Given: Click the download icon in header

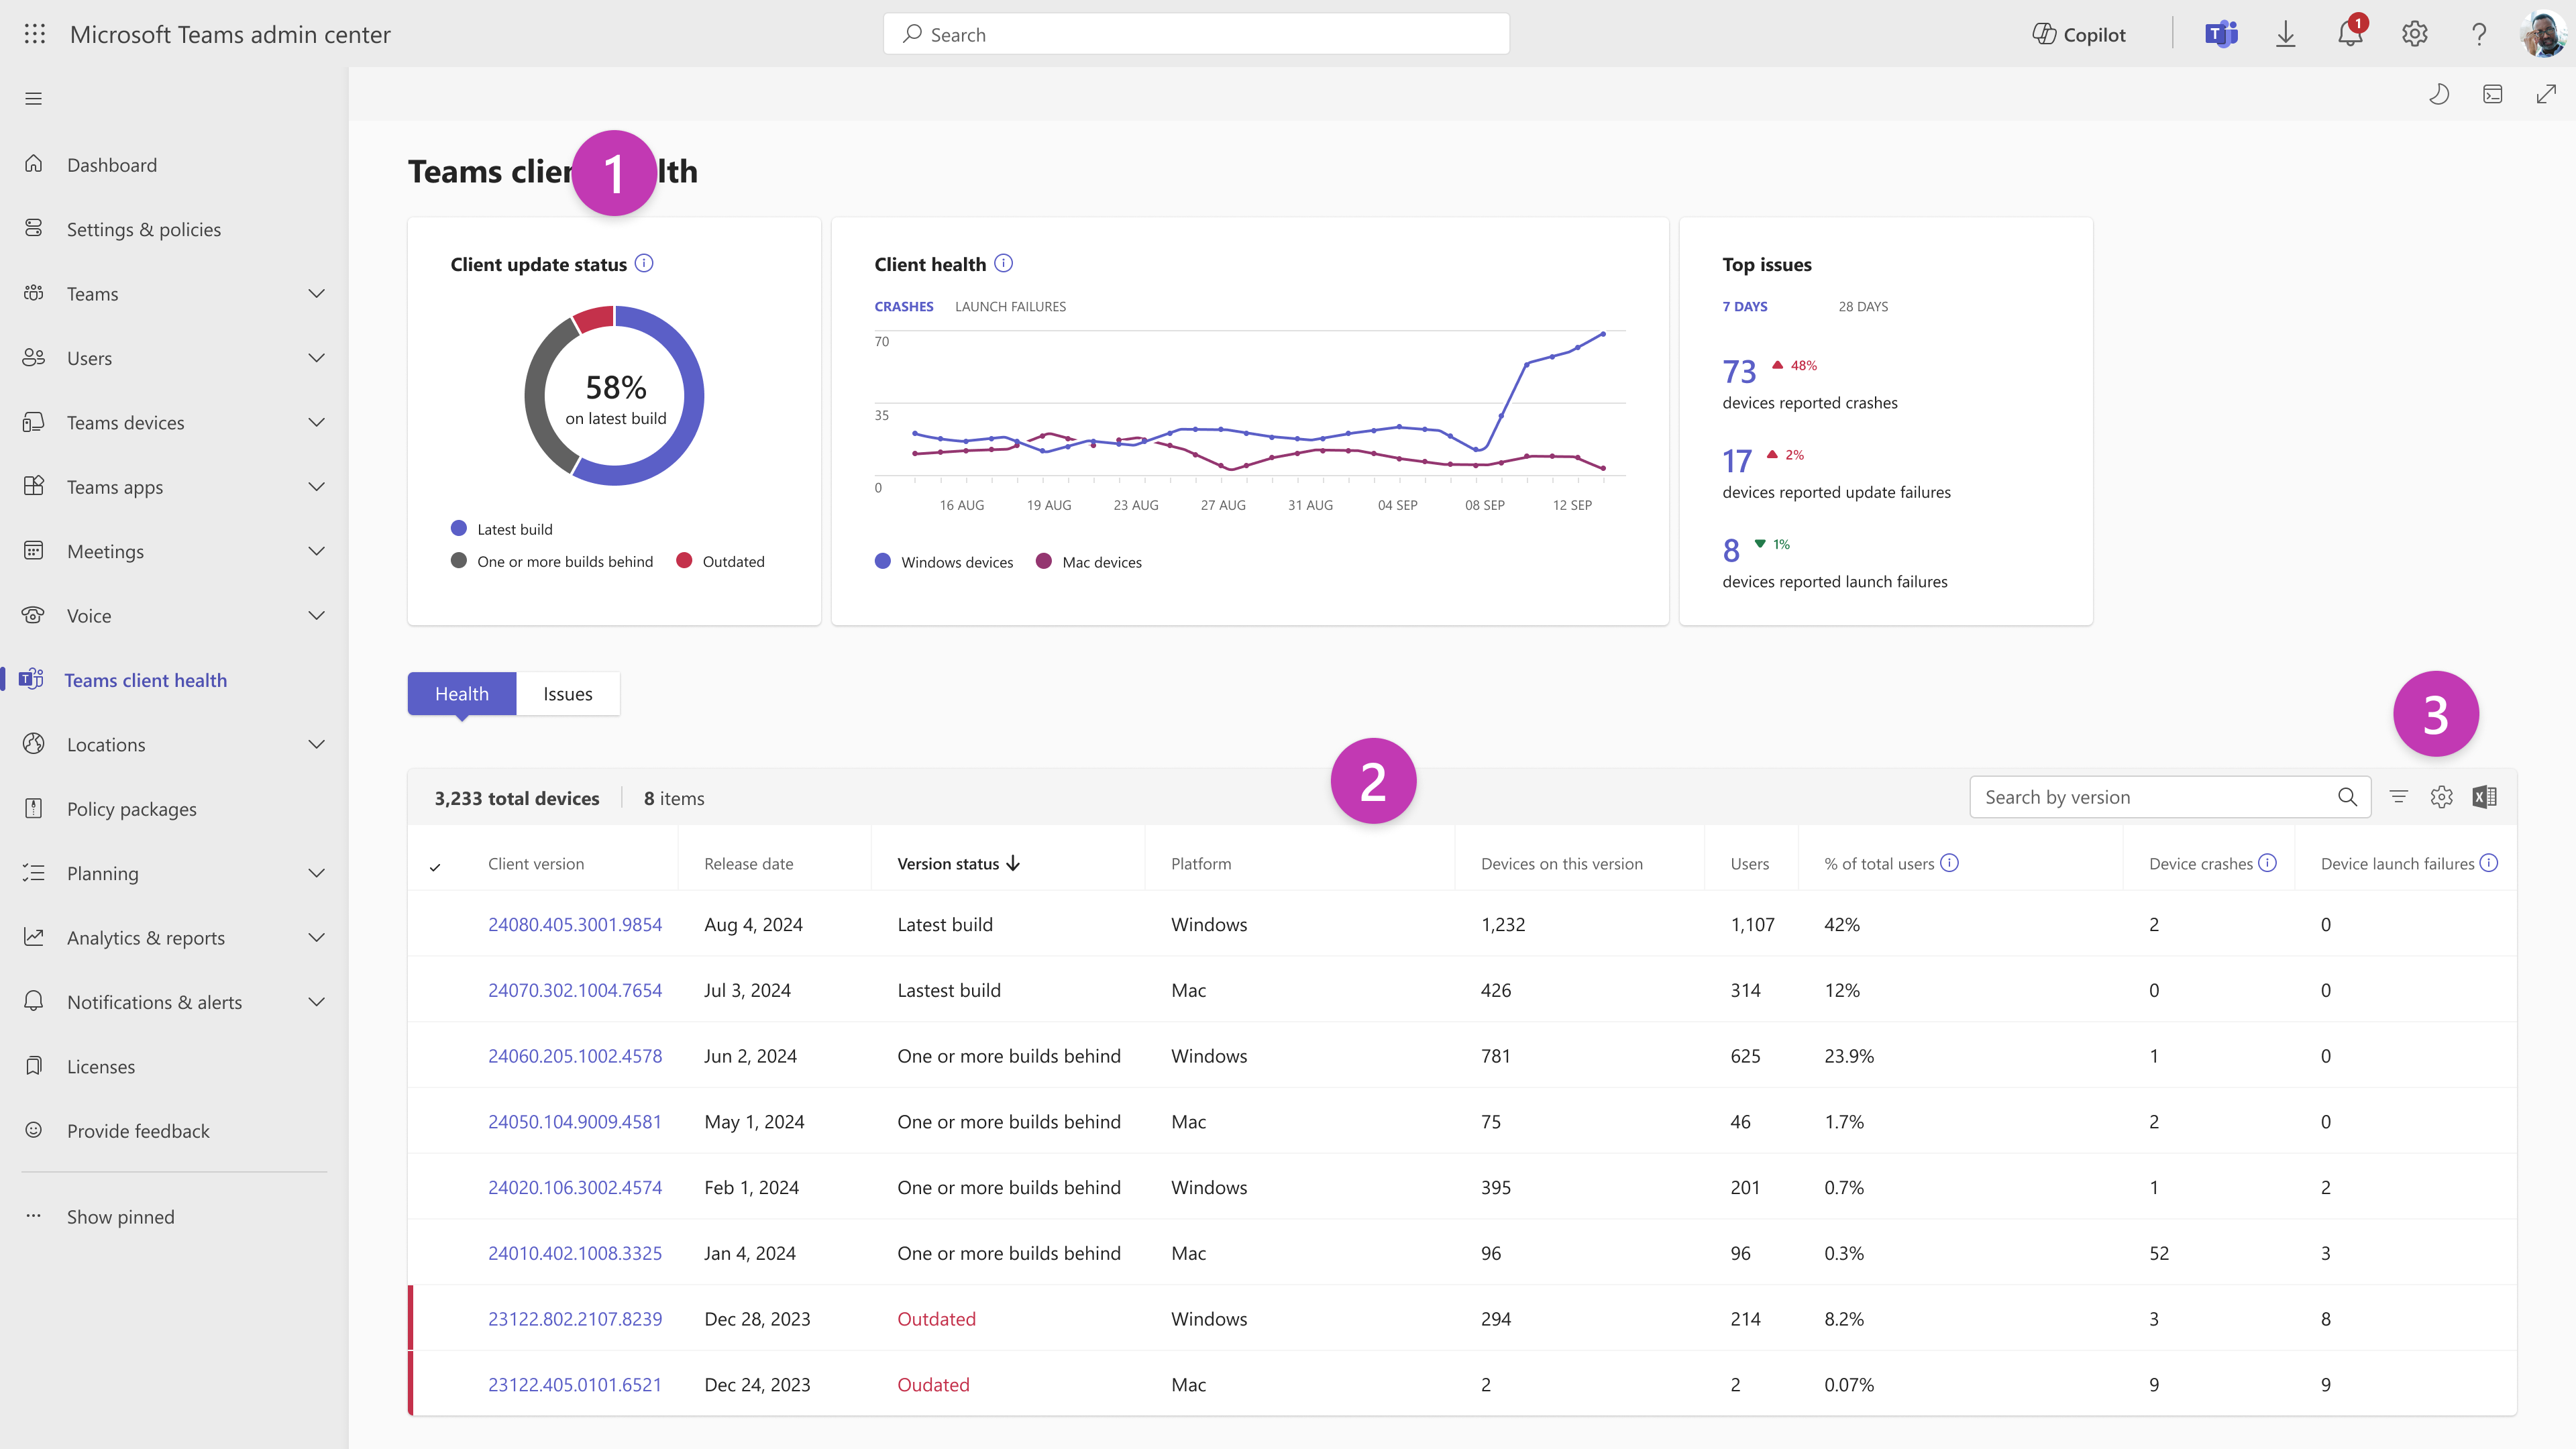Looking at the screenshot, I should pyautogui.click(x=2285, y=35).
